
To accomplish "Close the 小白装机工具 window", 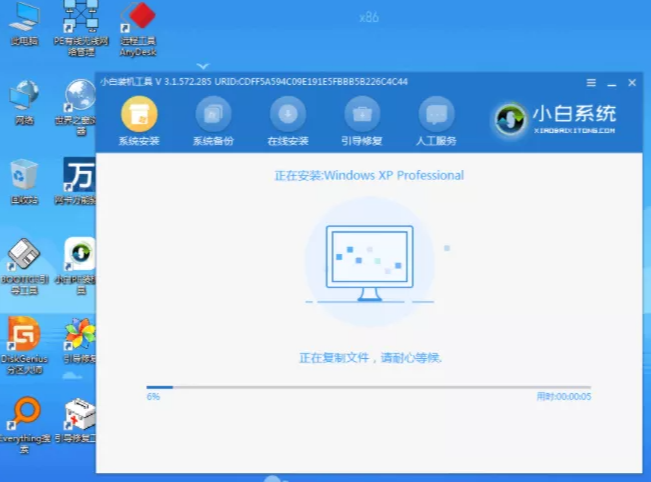I will pyautogui.click(x=632, y=83).
